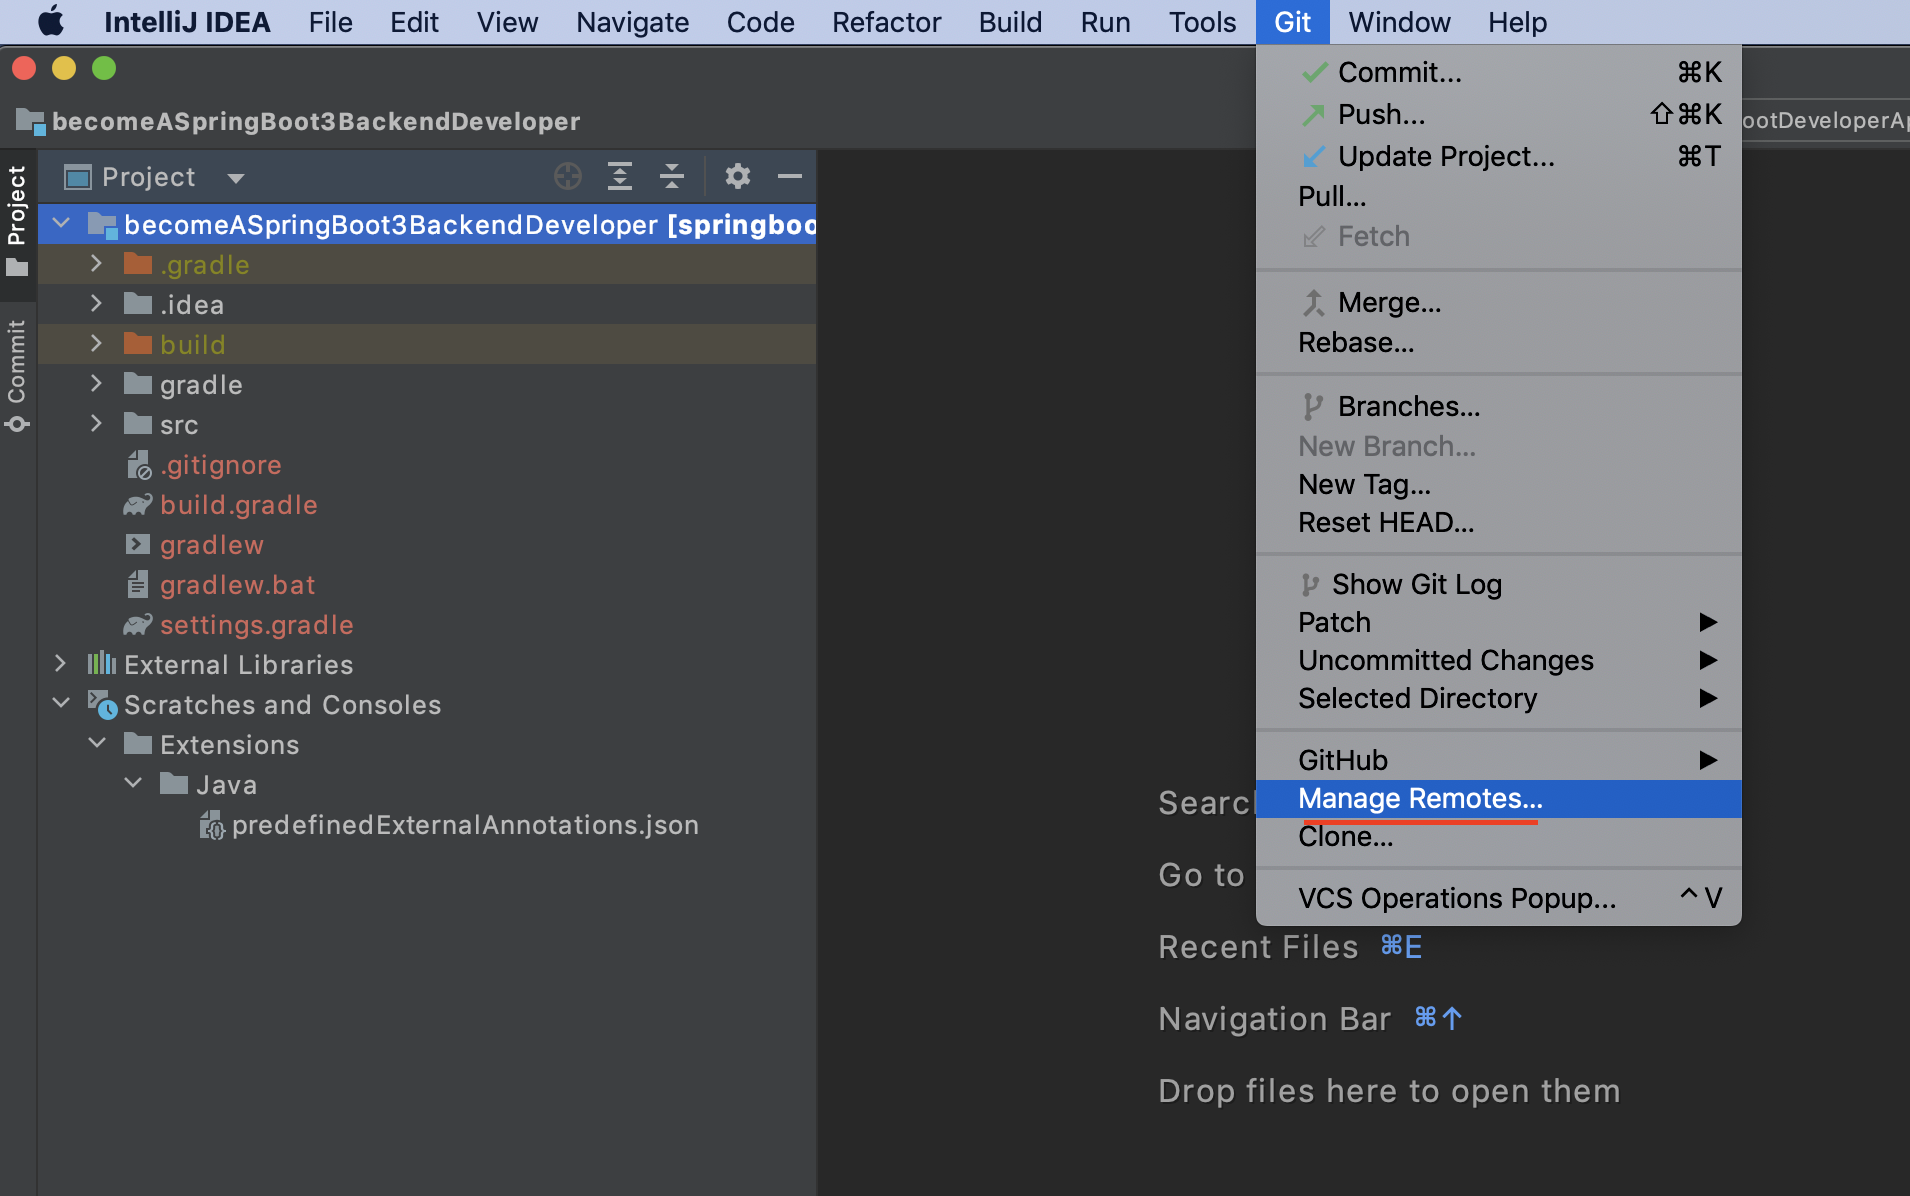The height and width of the screenshot is (1196, 1910).
Task: Choose Clone... in the Git menu
Action: tap(1498, 836)
